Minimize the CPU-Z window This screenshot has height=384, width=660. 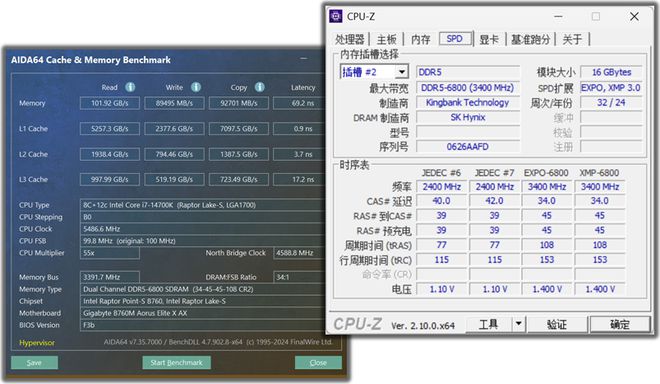coord(558,16)
